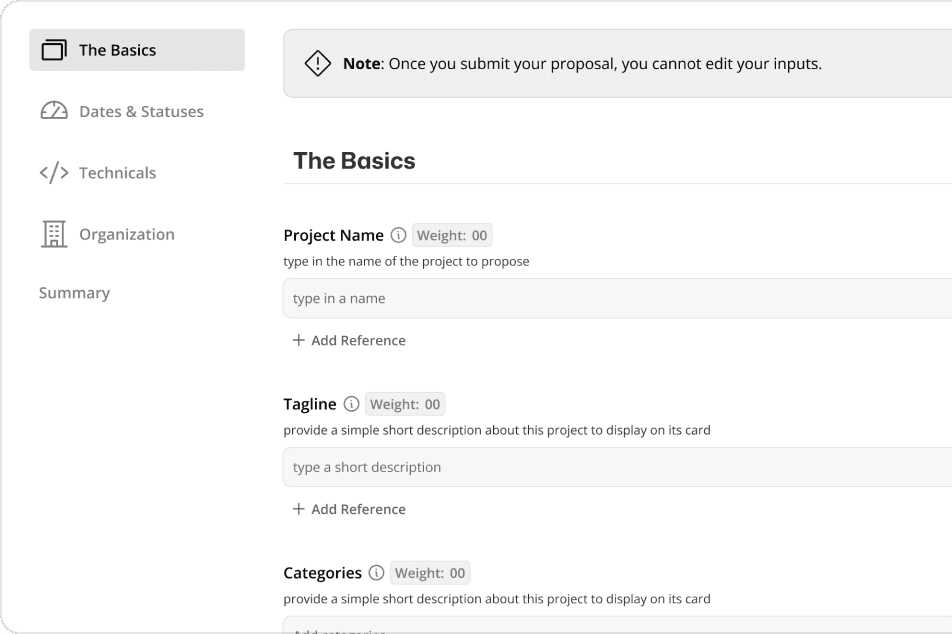The width and height of the screenshot is (952, 634).
Task: Switch to the Technicals section
Action: coord(117,173)
